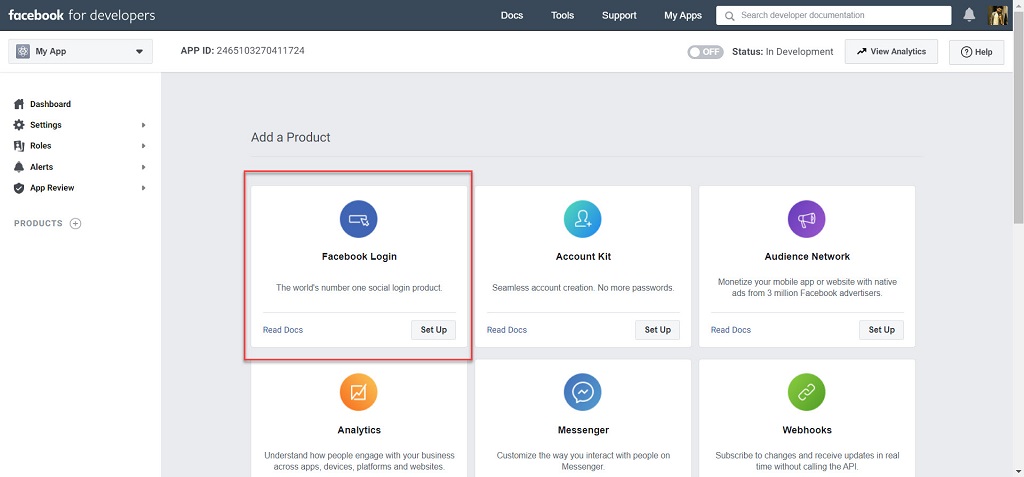This screenshot has height=477, width=1024.
Task: Click the Webhooks link icon
Action: (807, 392)
